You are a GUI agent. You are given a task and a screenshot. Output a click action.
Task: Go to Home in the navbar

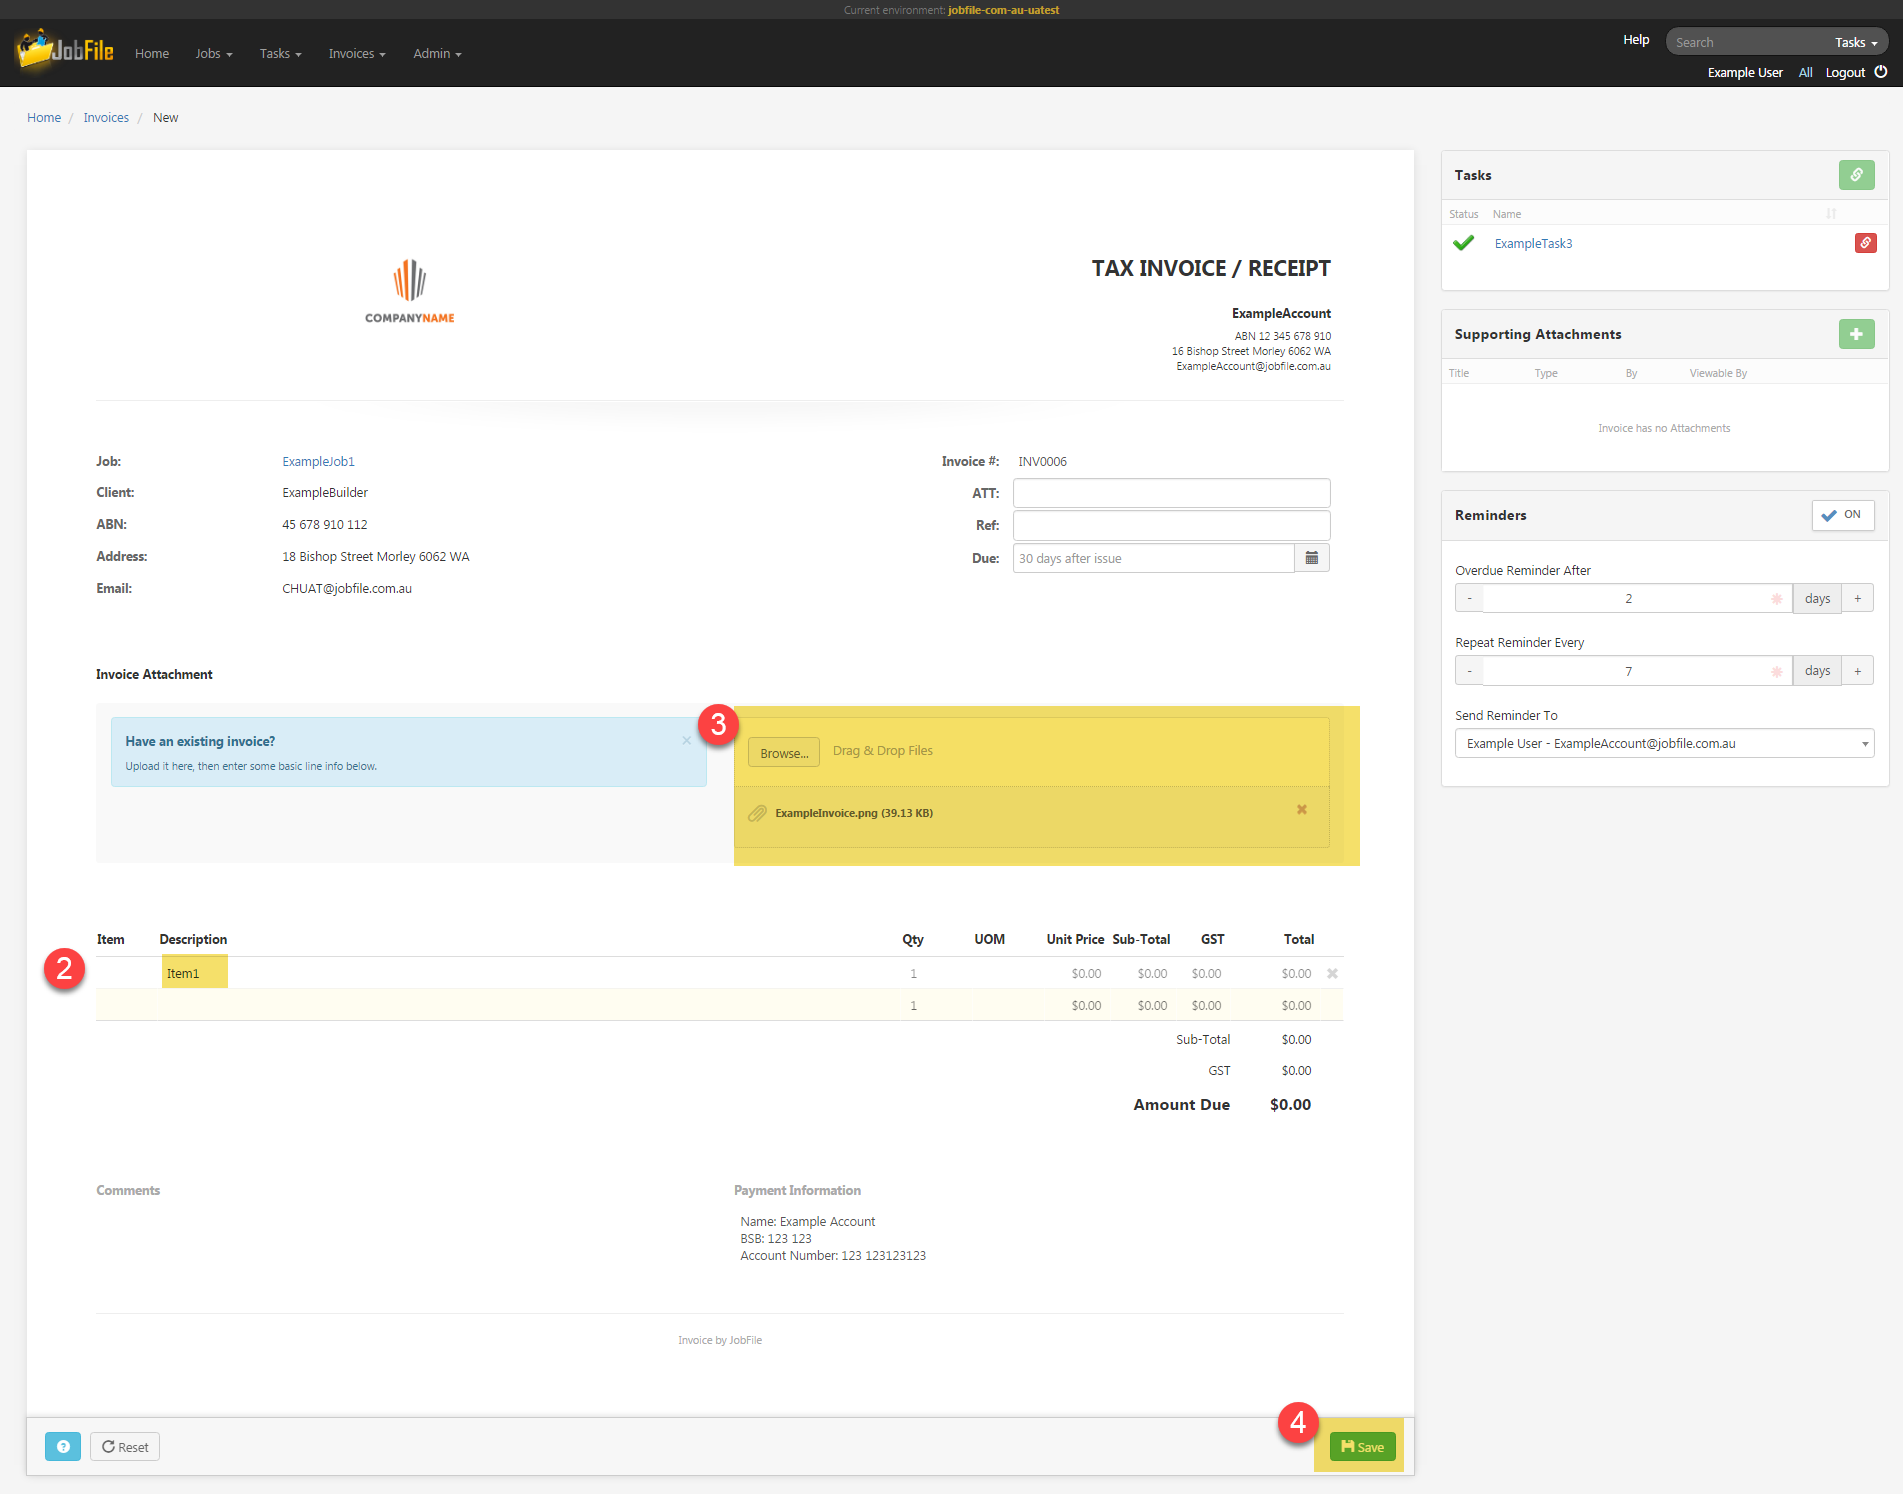pyautogui.click(x=152, y=54)
